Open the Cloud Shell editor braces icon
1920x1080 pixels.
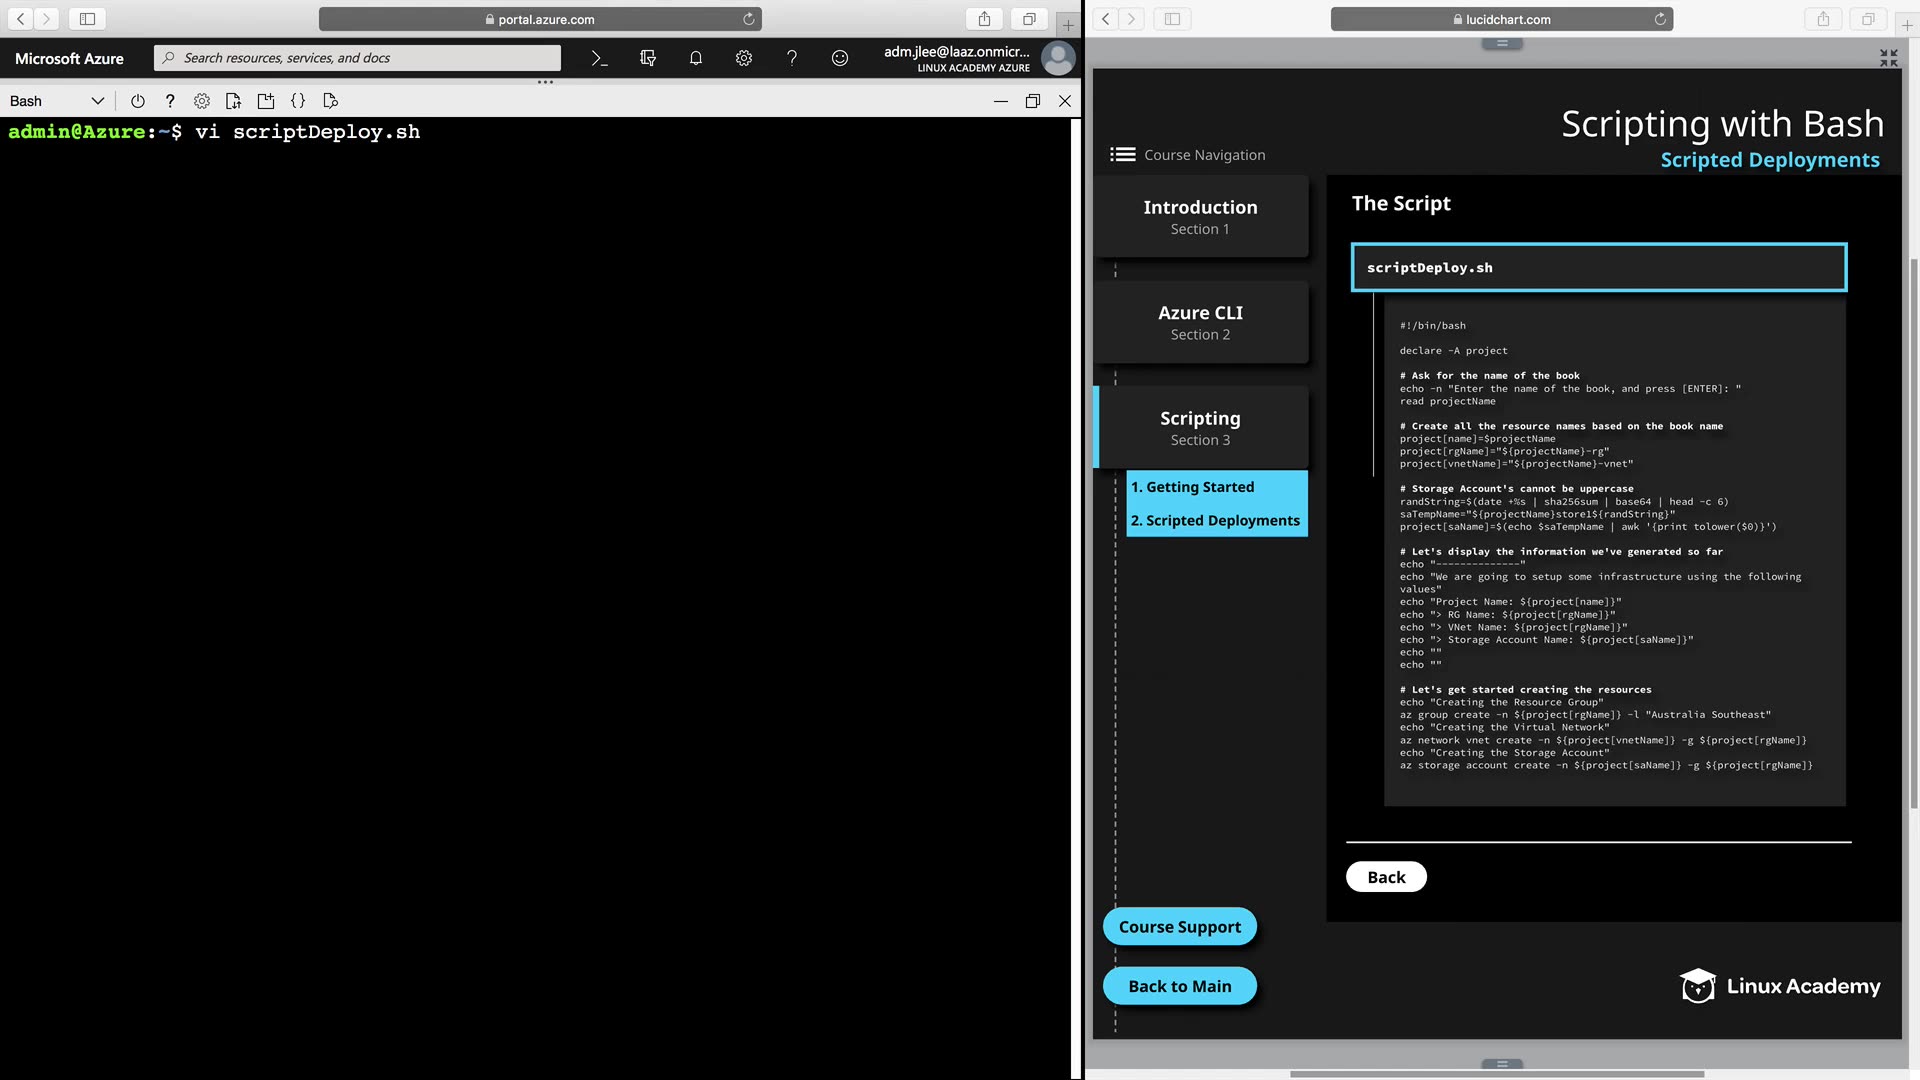coord(298,101)
